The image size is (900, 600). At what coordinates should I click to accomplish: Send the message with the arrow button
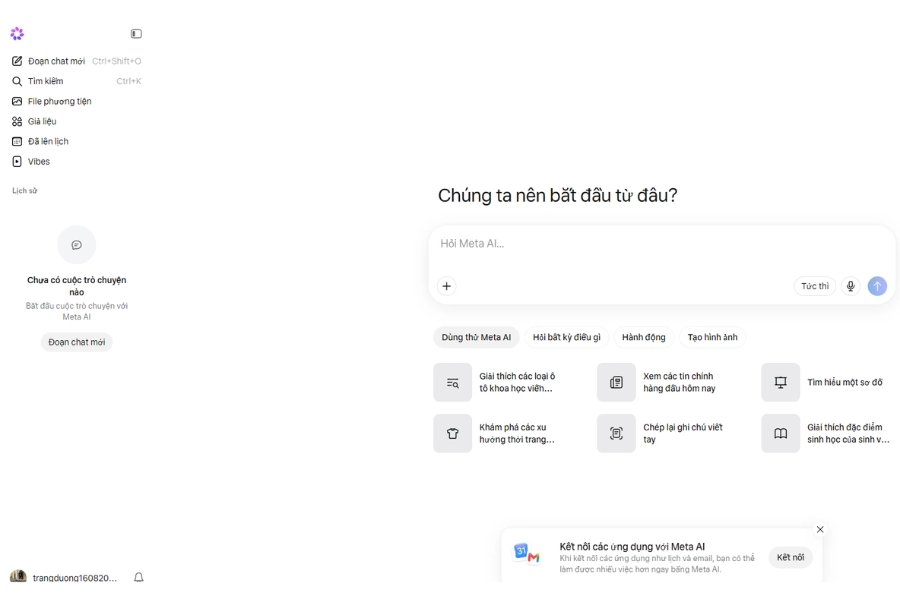pos(877,286)
